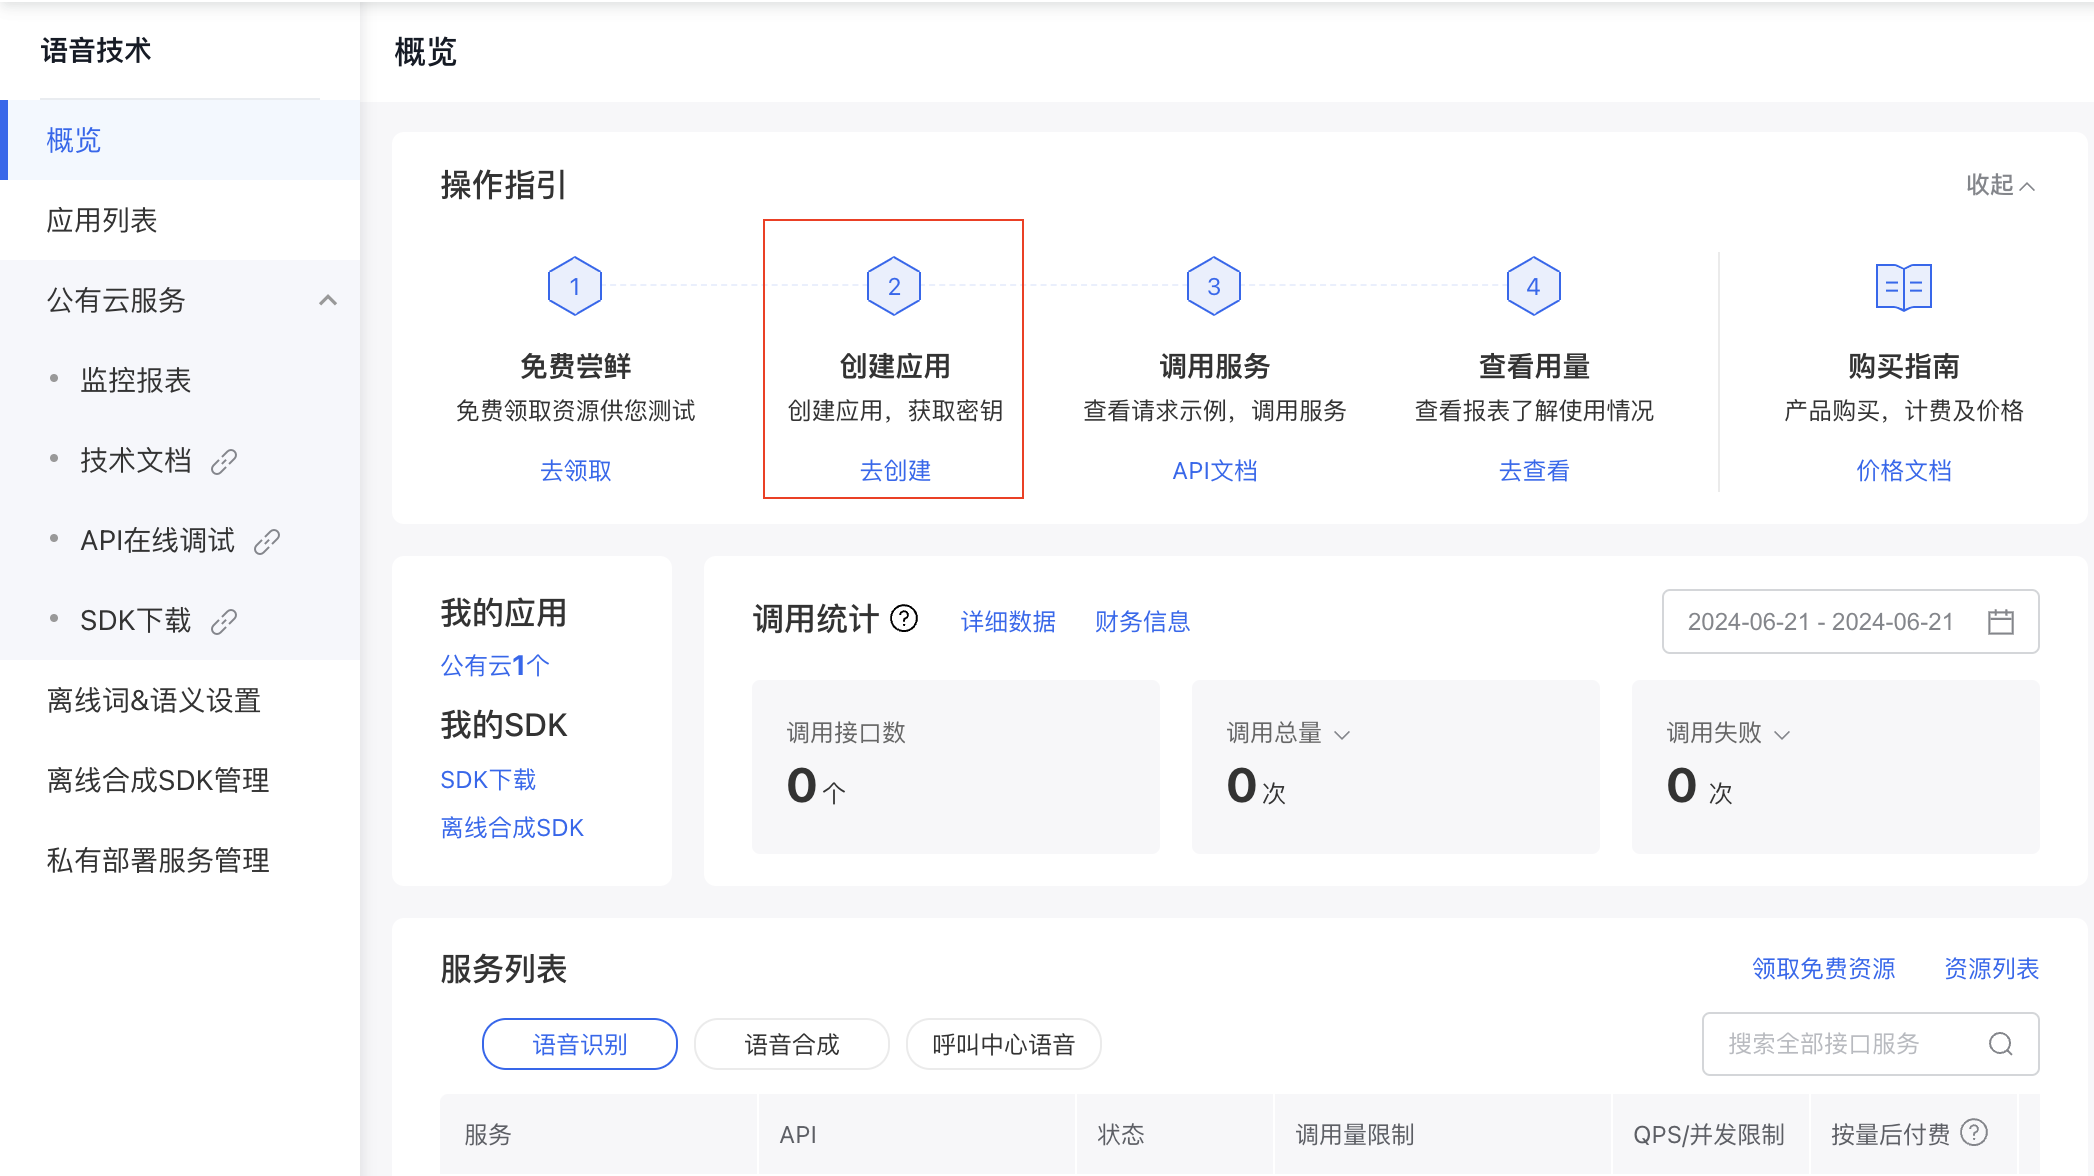Select the 语音识别 tab
The width and height of the screenshot is (2094, 1176).
click(580, 1044)
